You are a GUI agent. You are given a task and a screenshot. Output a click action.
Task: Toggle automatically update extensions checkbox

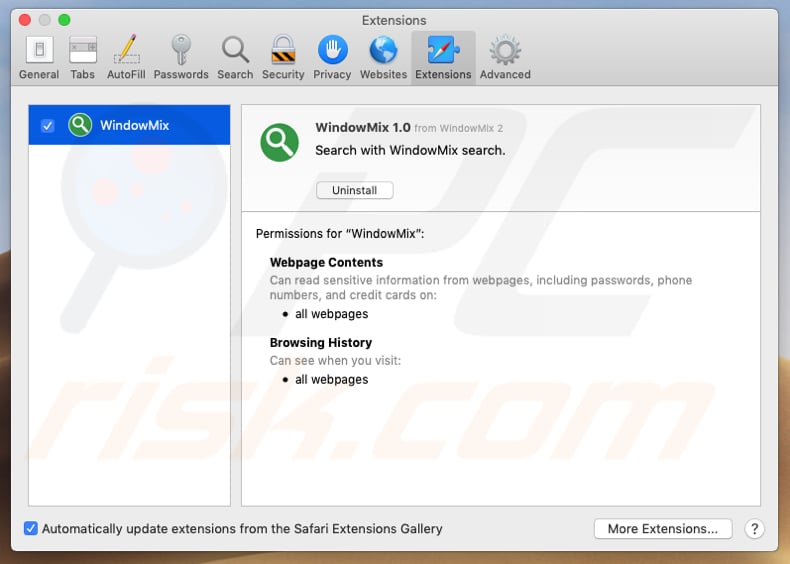point(31,528)
